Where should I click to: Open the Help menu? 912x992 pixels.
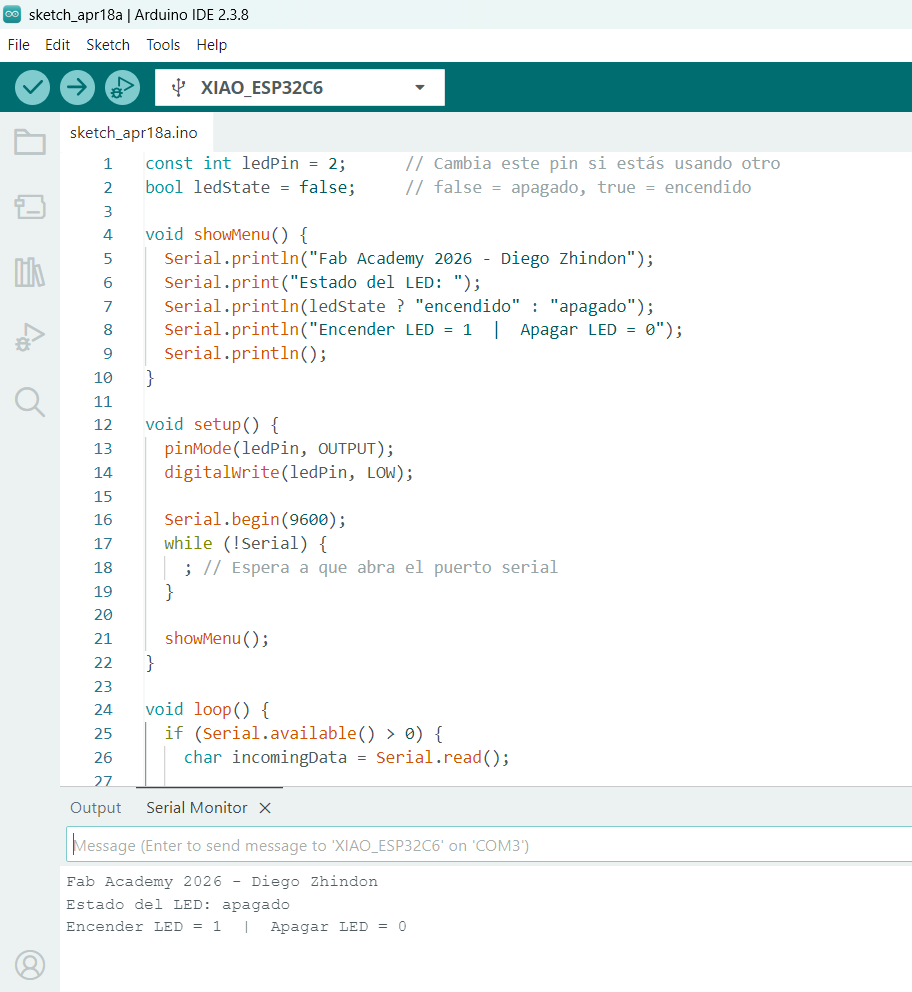211,45
